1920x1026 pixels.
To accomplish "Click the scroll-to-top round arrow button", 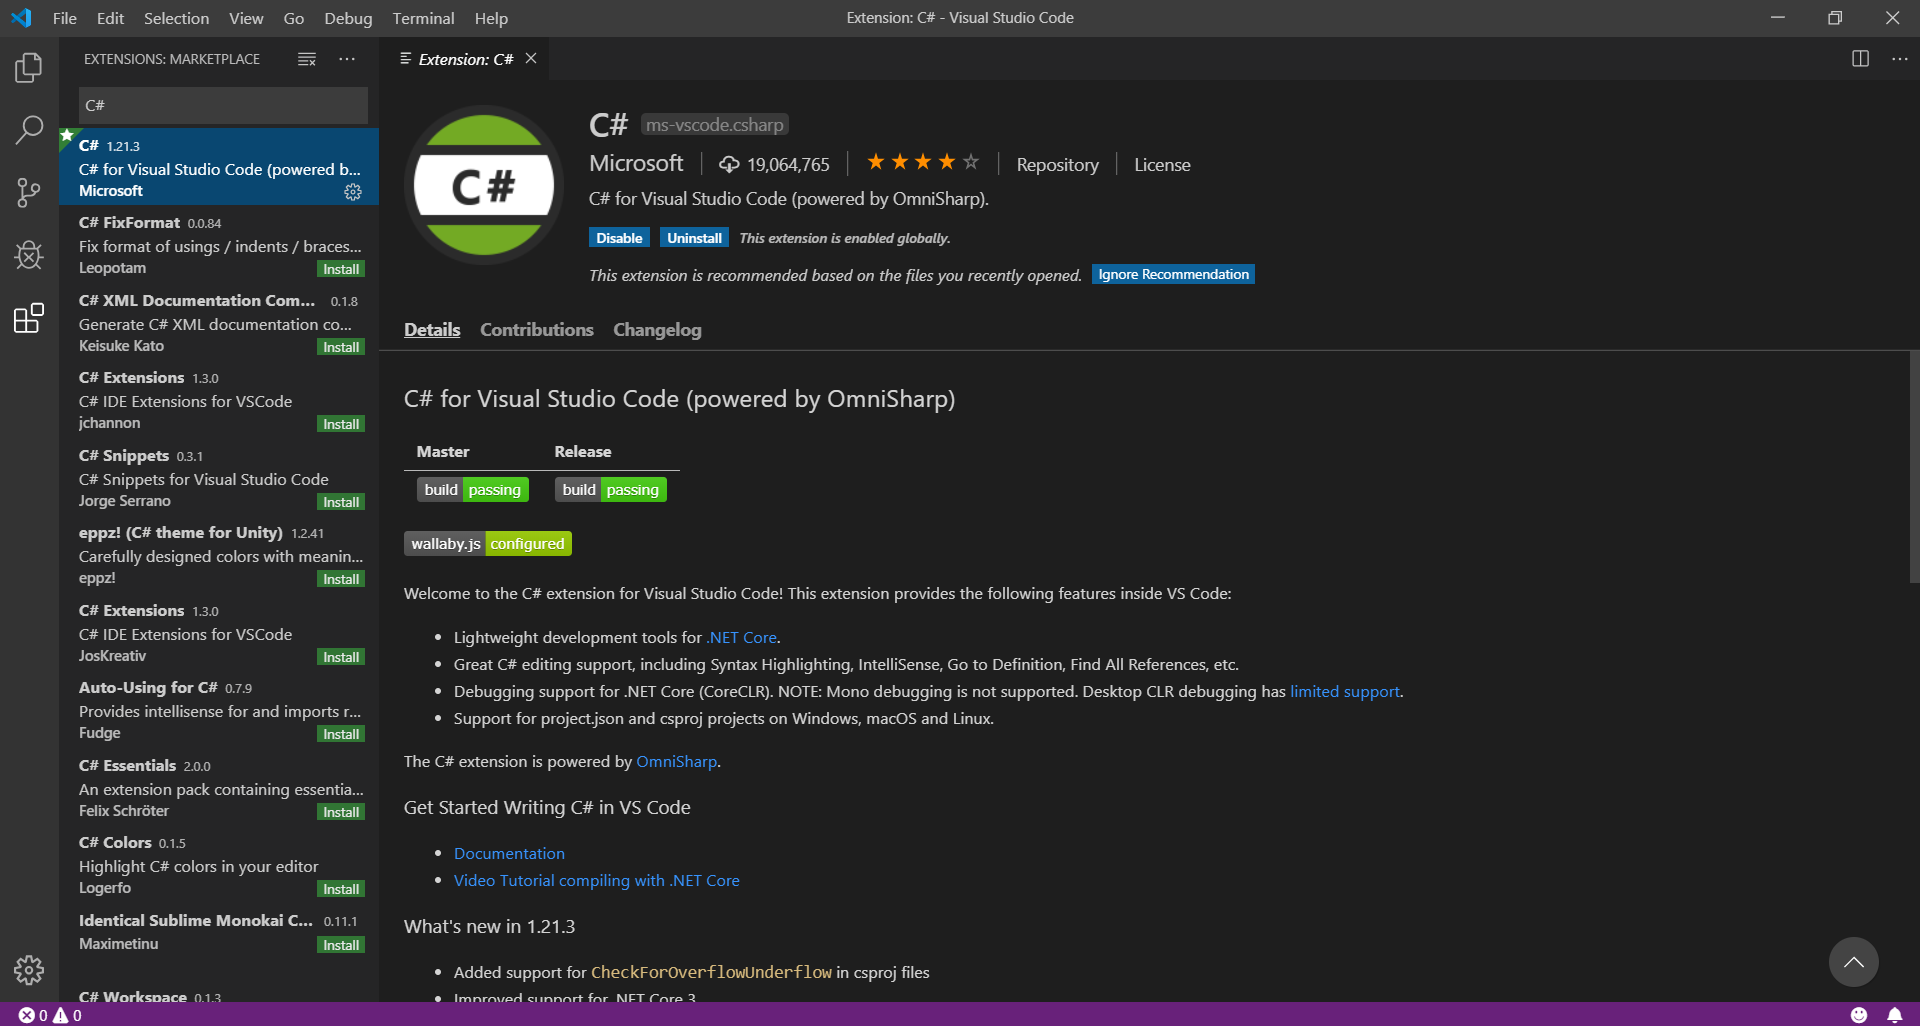I will (1854, 962).
